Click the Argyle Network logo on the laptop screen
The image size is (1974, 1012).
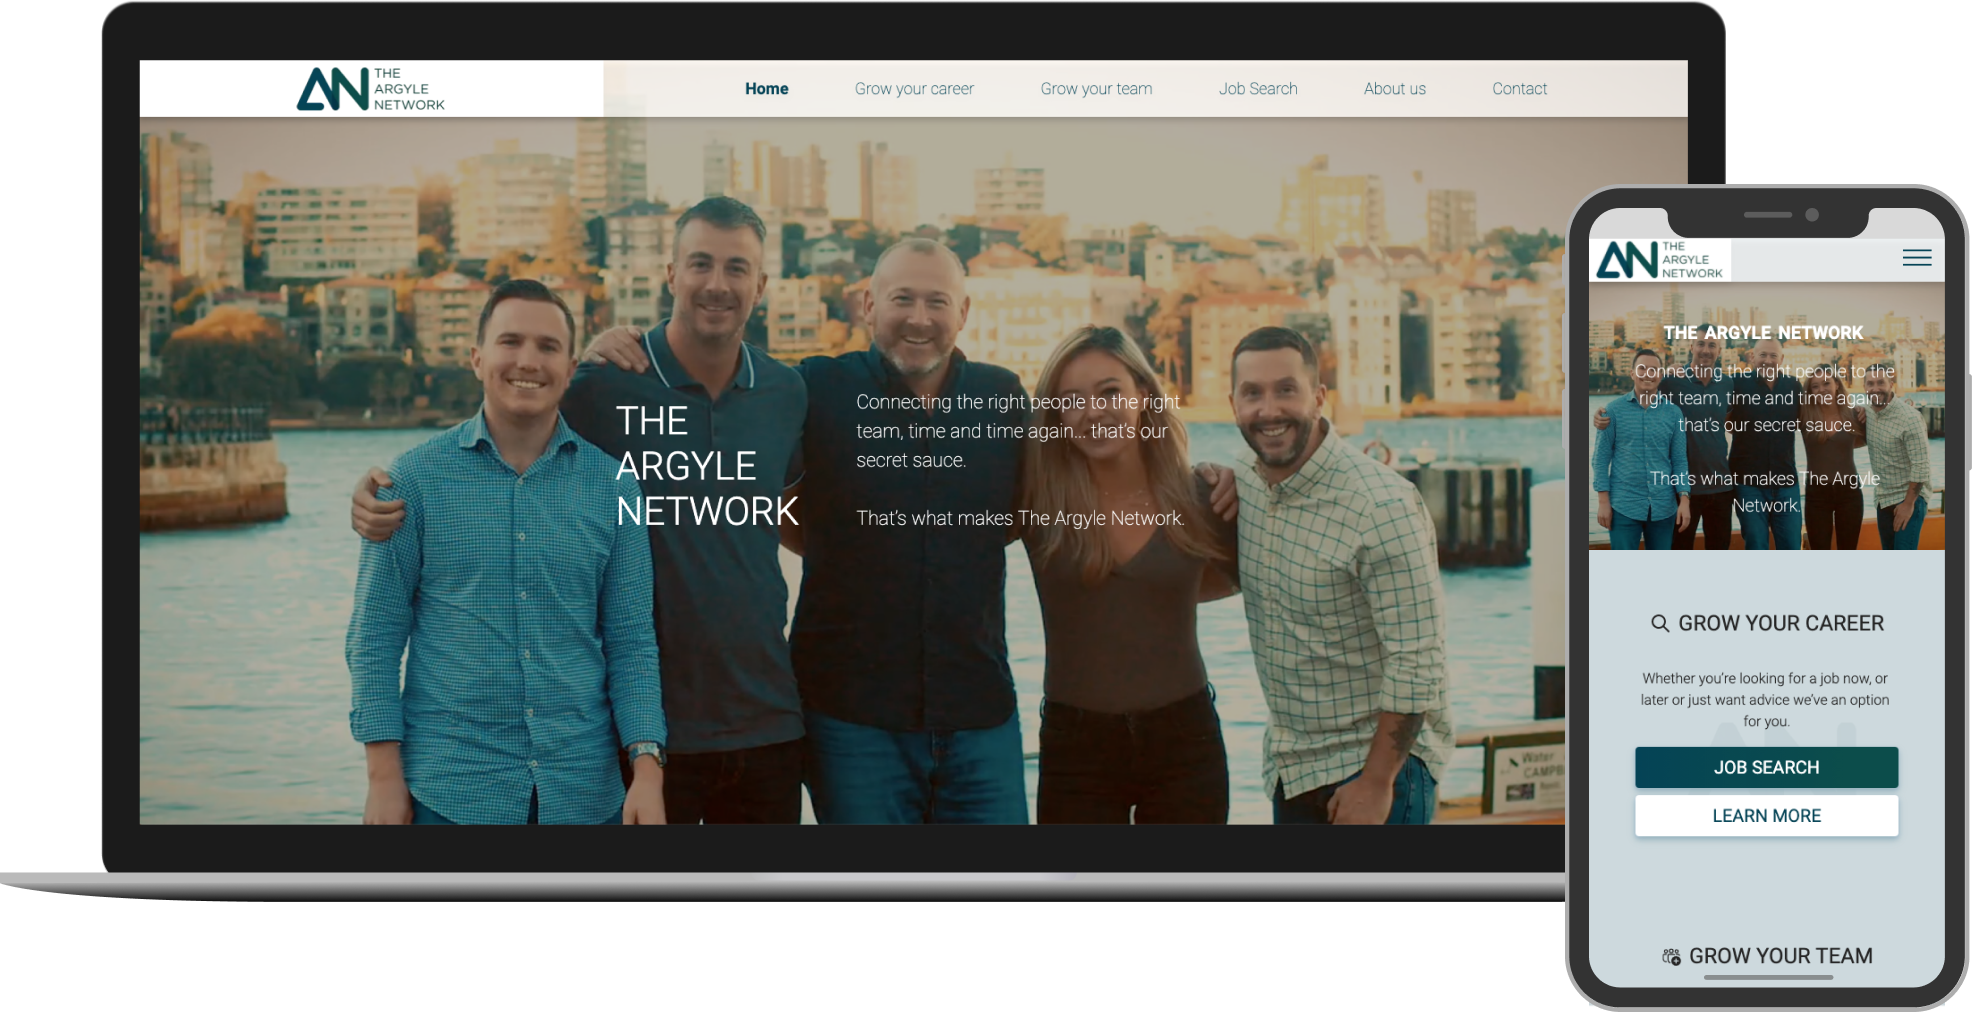click(x=371, y=89)
